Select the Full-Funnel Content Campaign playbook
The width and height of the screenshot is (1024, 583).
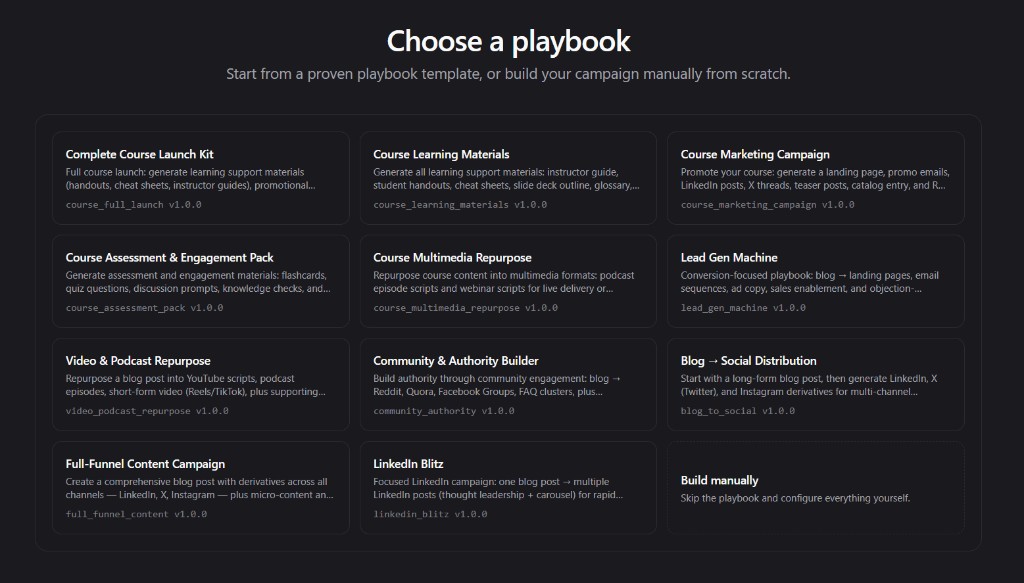(x=200, y=488)
